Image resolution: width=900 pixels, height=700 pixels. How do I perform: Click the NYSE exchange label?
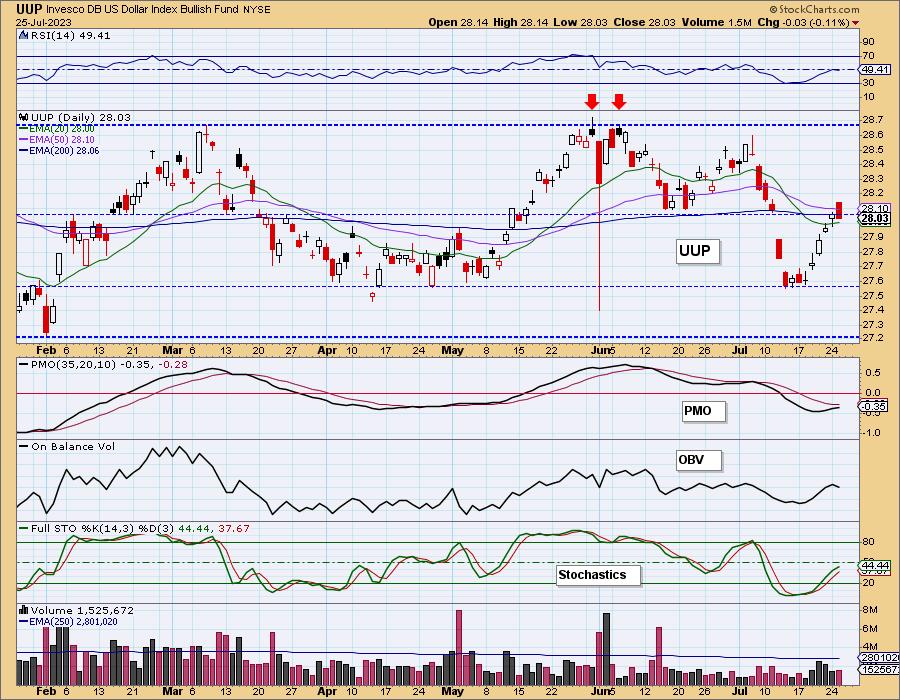point(257,10)
